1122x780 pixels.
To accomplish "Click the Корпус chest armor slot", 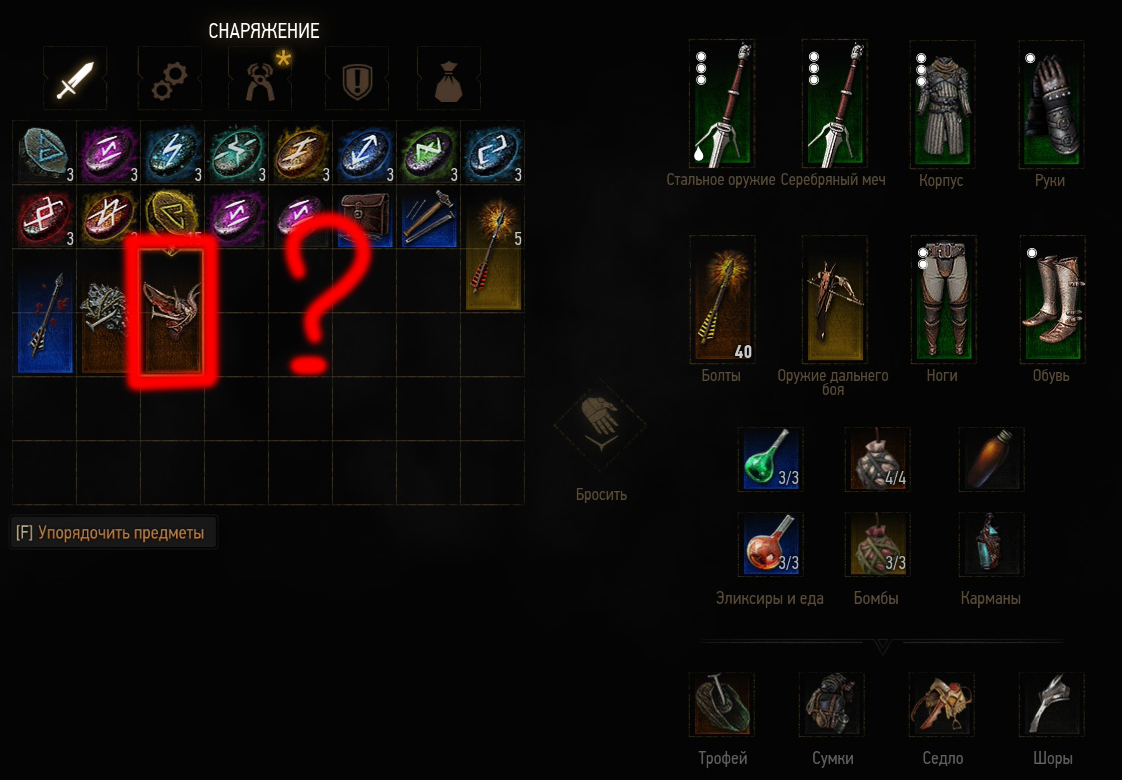I will 942,104.
